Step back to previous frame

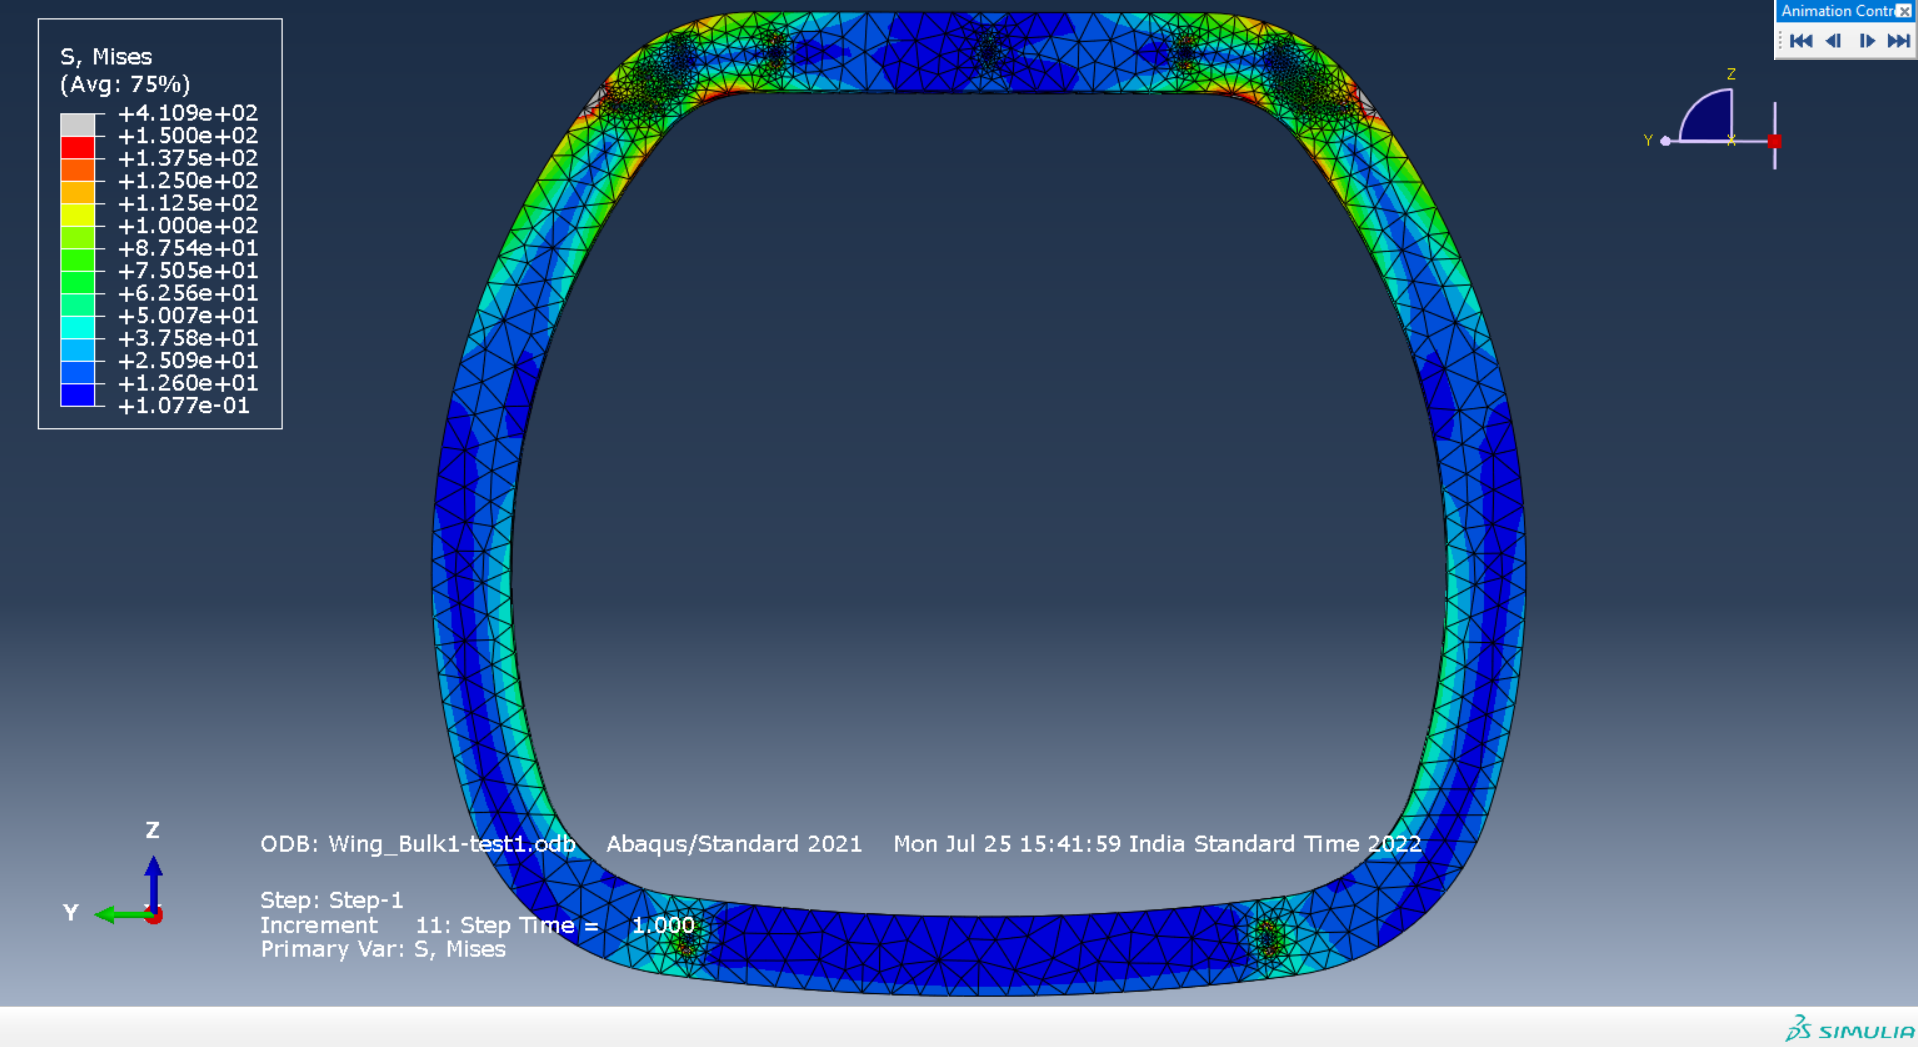(x=1833, y=41)
